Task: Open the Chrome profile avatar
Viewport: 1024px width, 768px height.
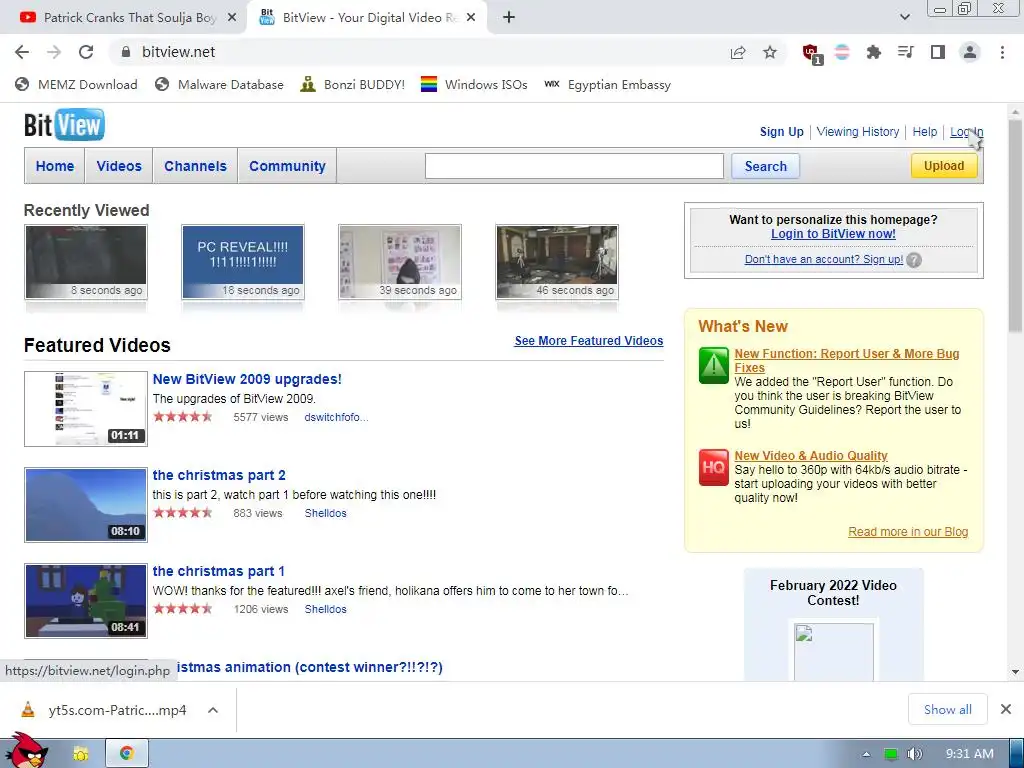Action: click(970, 52)
